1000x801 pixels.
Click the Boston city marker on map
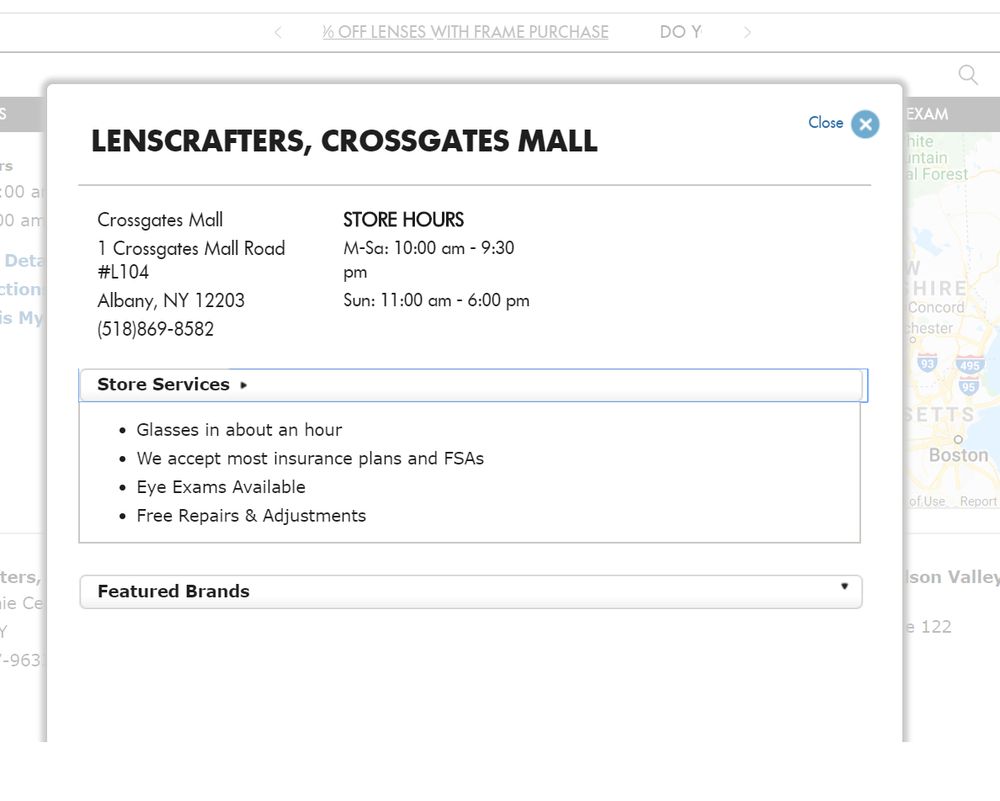tap(957, 438)
